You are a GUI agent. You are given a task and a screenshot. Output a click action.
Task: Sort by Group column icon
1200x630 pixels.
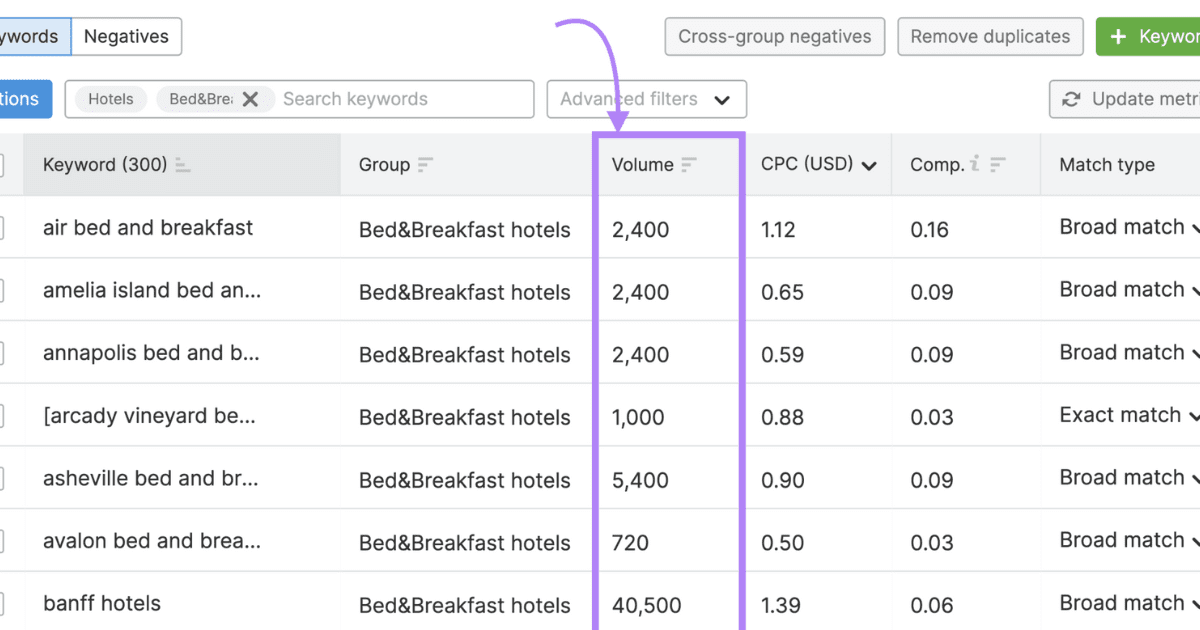pyautogui.click(x=426, y=165)
